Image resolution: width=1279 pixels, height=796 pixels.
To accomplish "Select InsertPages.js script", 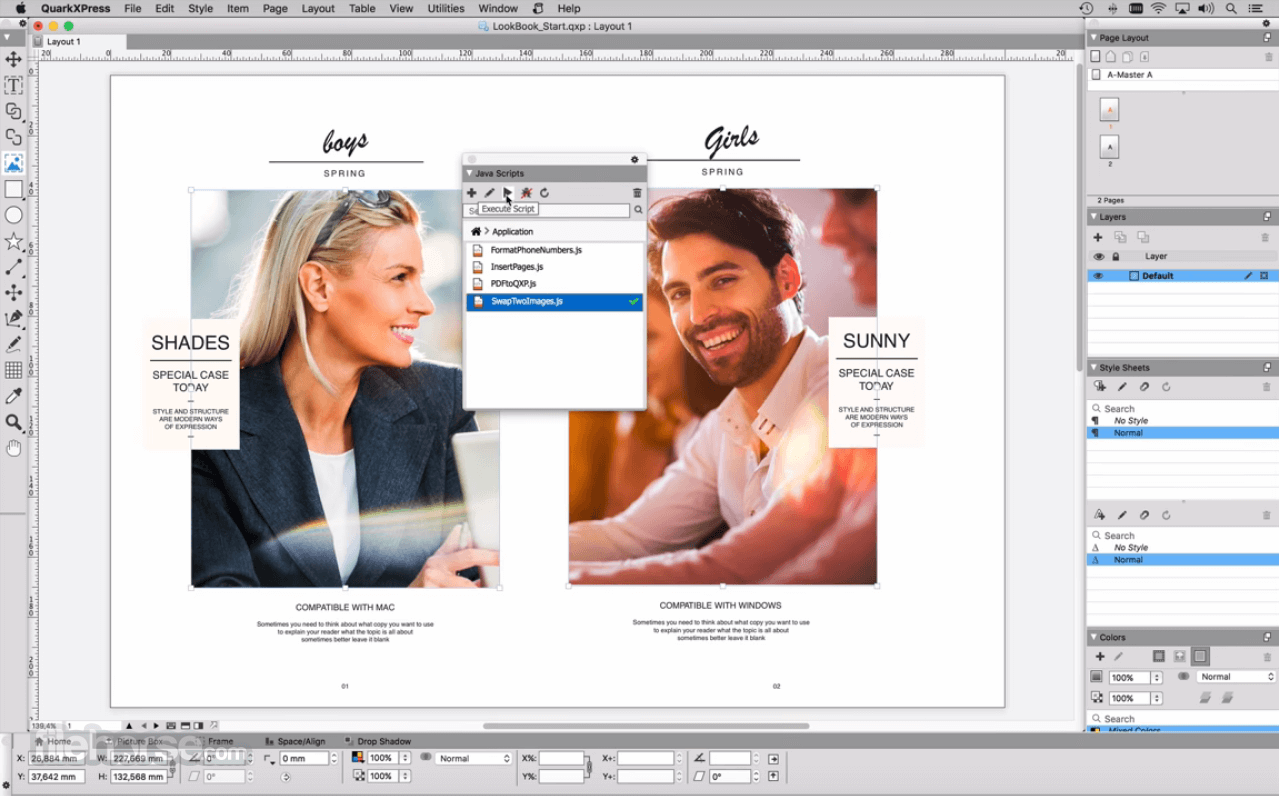I will point(554,267).
